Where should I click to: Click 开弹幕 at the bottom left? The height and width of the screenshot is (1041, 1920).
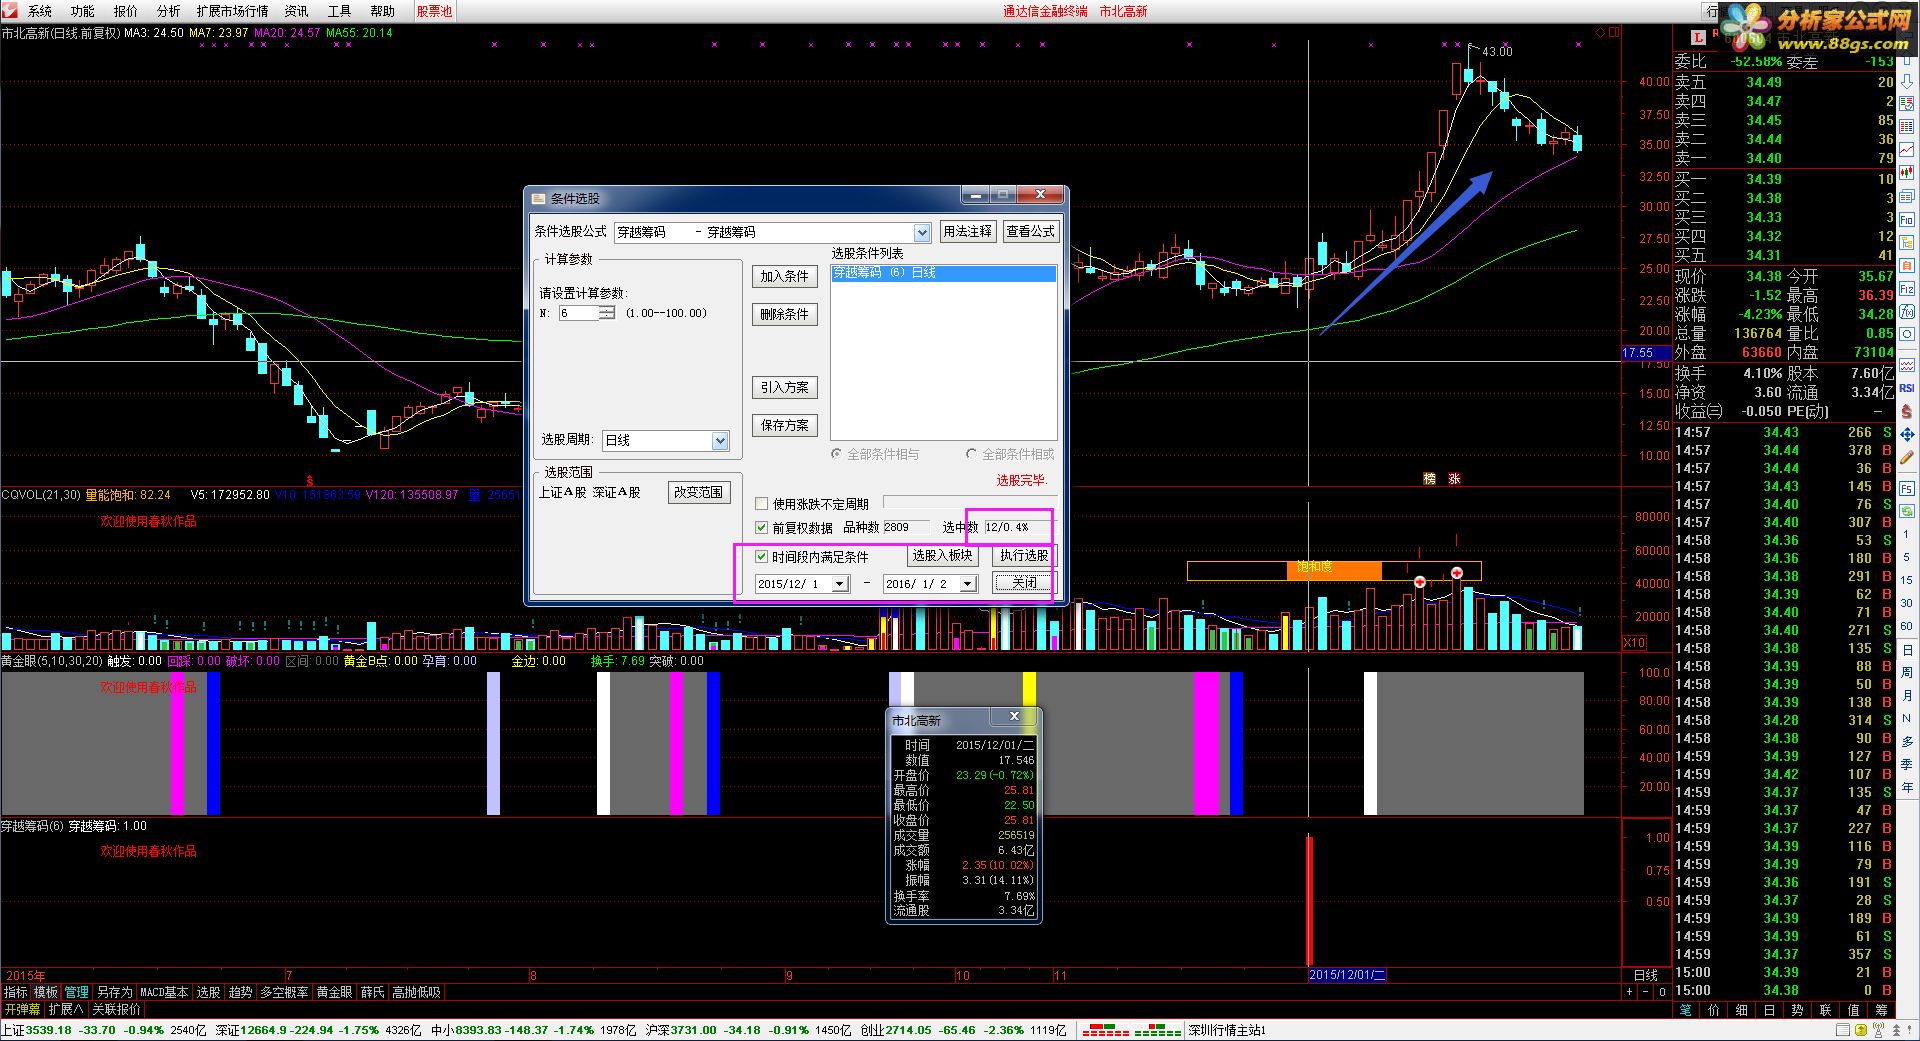[x=22, y=1009]
